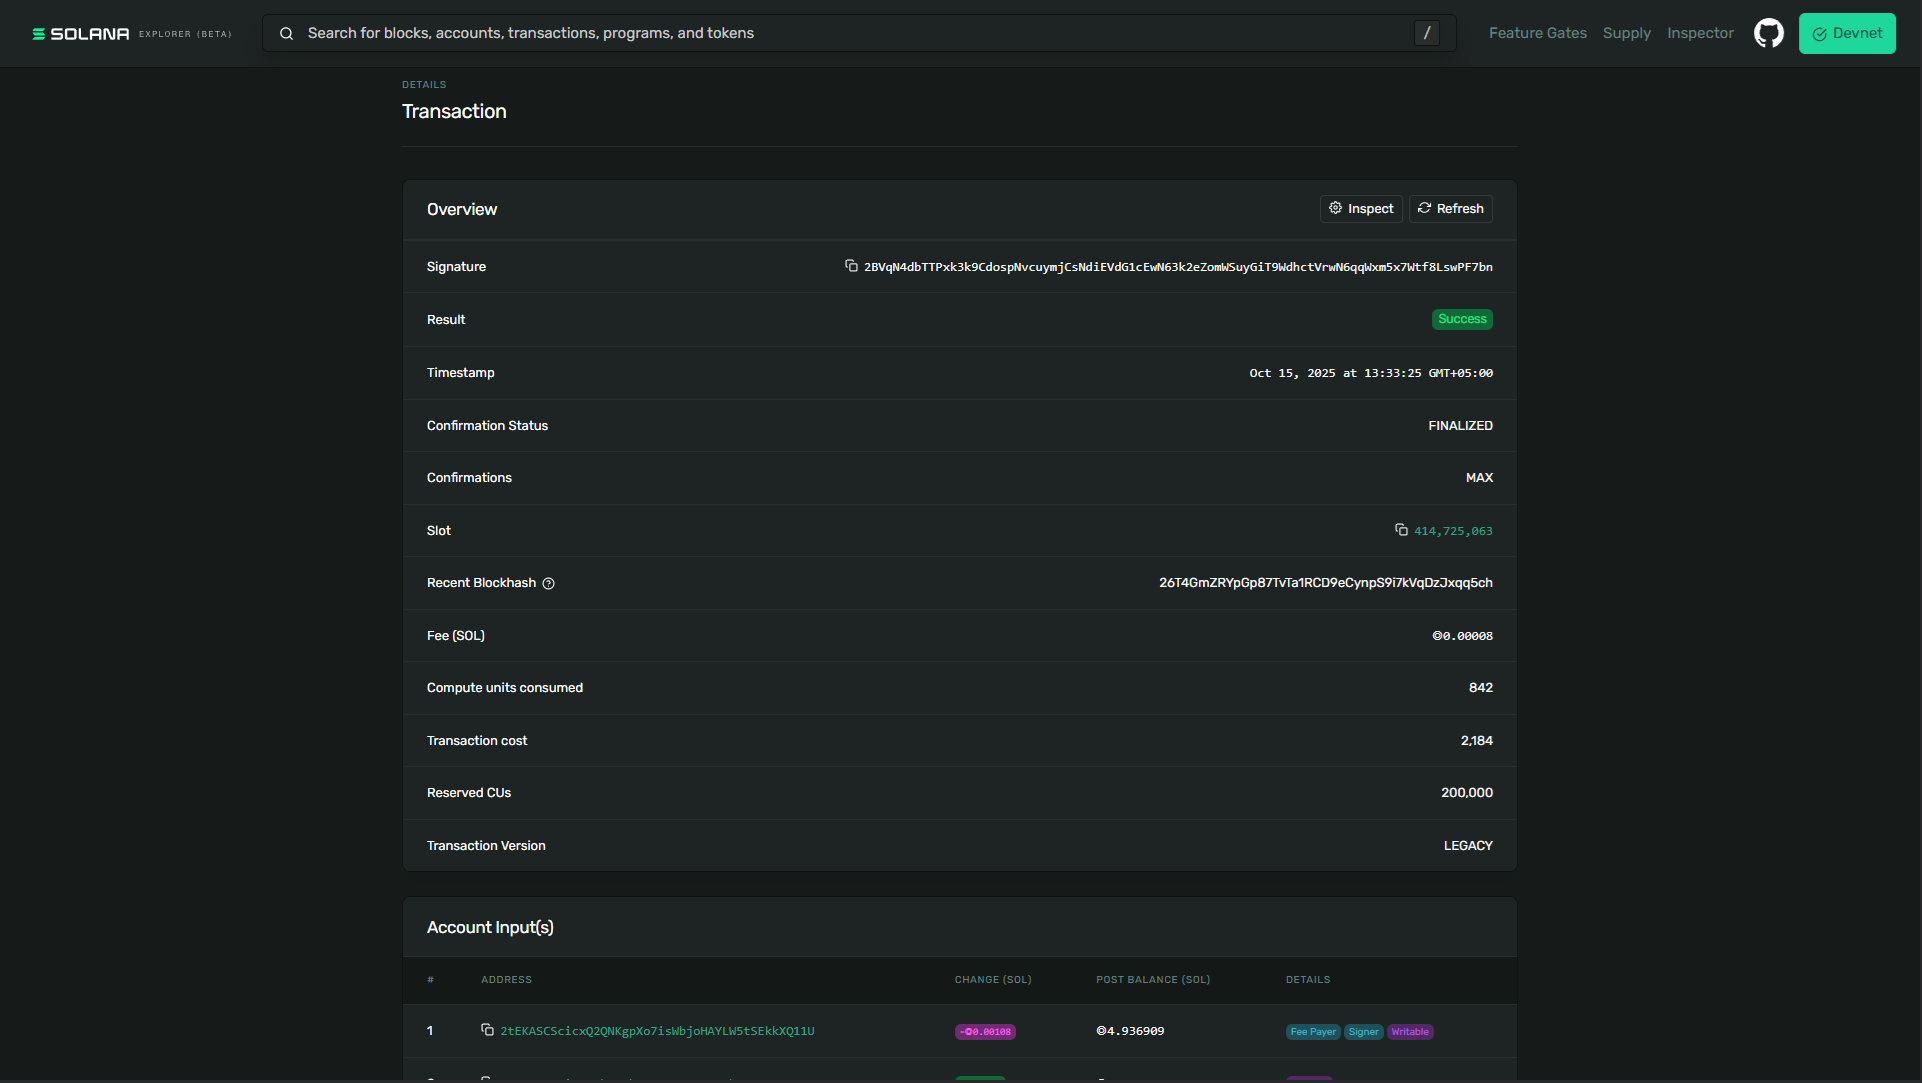The width and height of the screenshot is (1922, 1083).
Task: Click the Writable badge
Action: click(x=1410, y=1032)
